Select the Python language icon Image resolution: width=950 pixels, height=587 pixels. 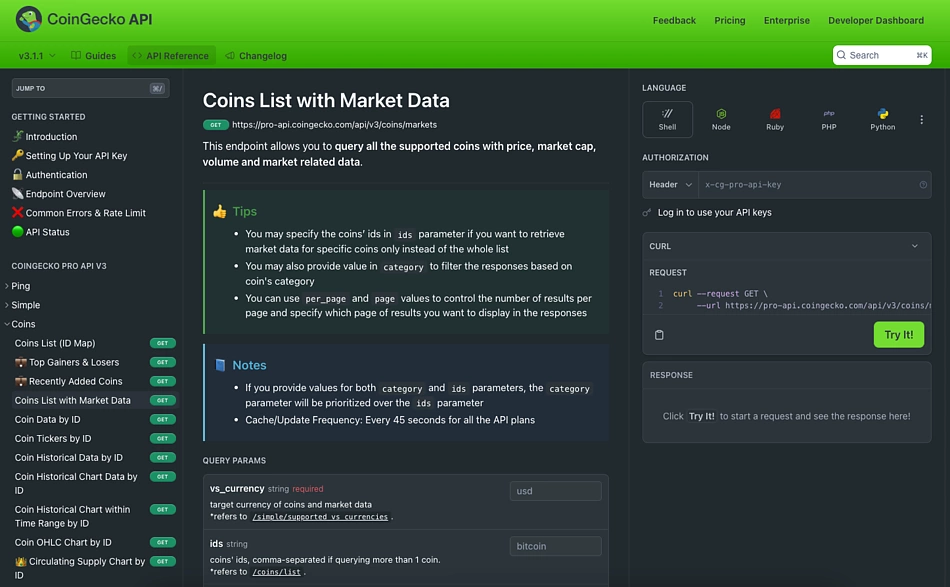point(881,118)
